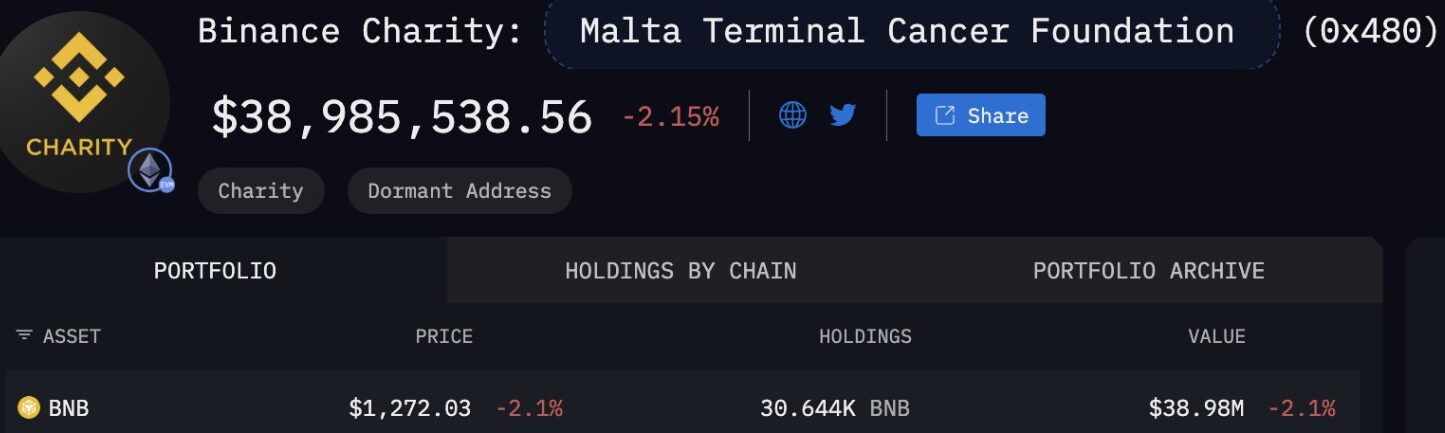Click the Binance Charity logo avatar
The image size is (1445, 433).
[x=80, y=100]
